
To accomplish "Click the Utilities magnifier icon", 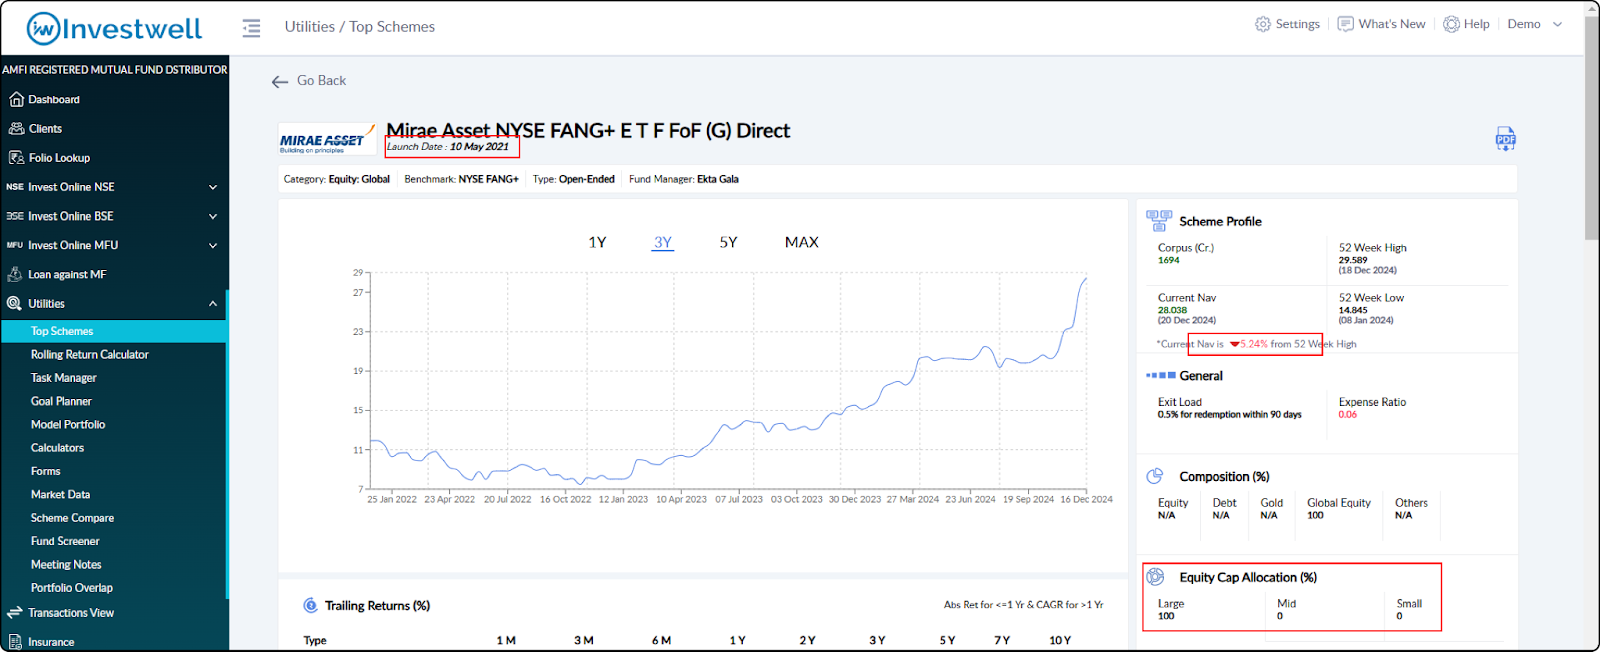I will click(x=14, y=303).
